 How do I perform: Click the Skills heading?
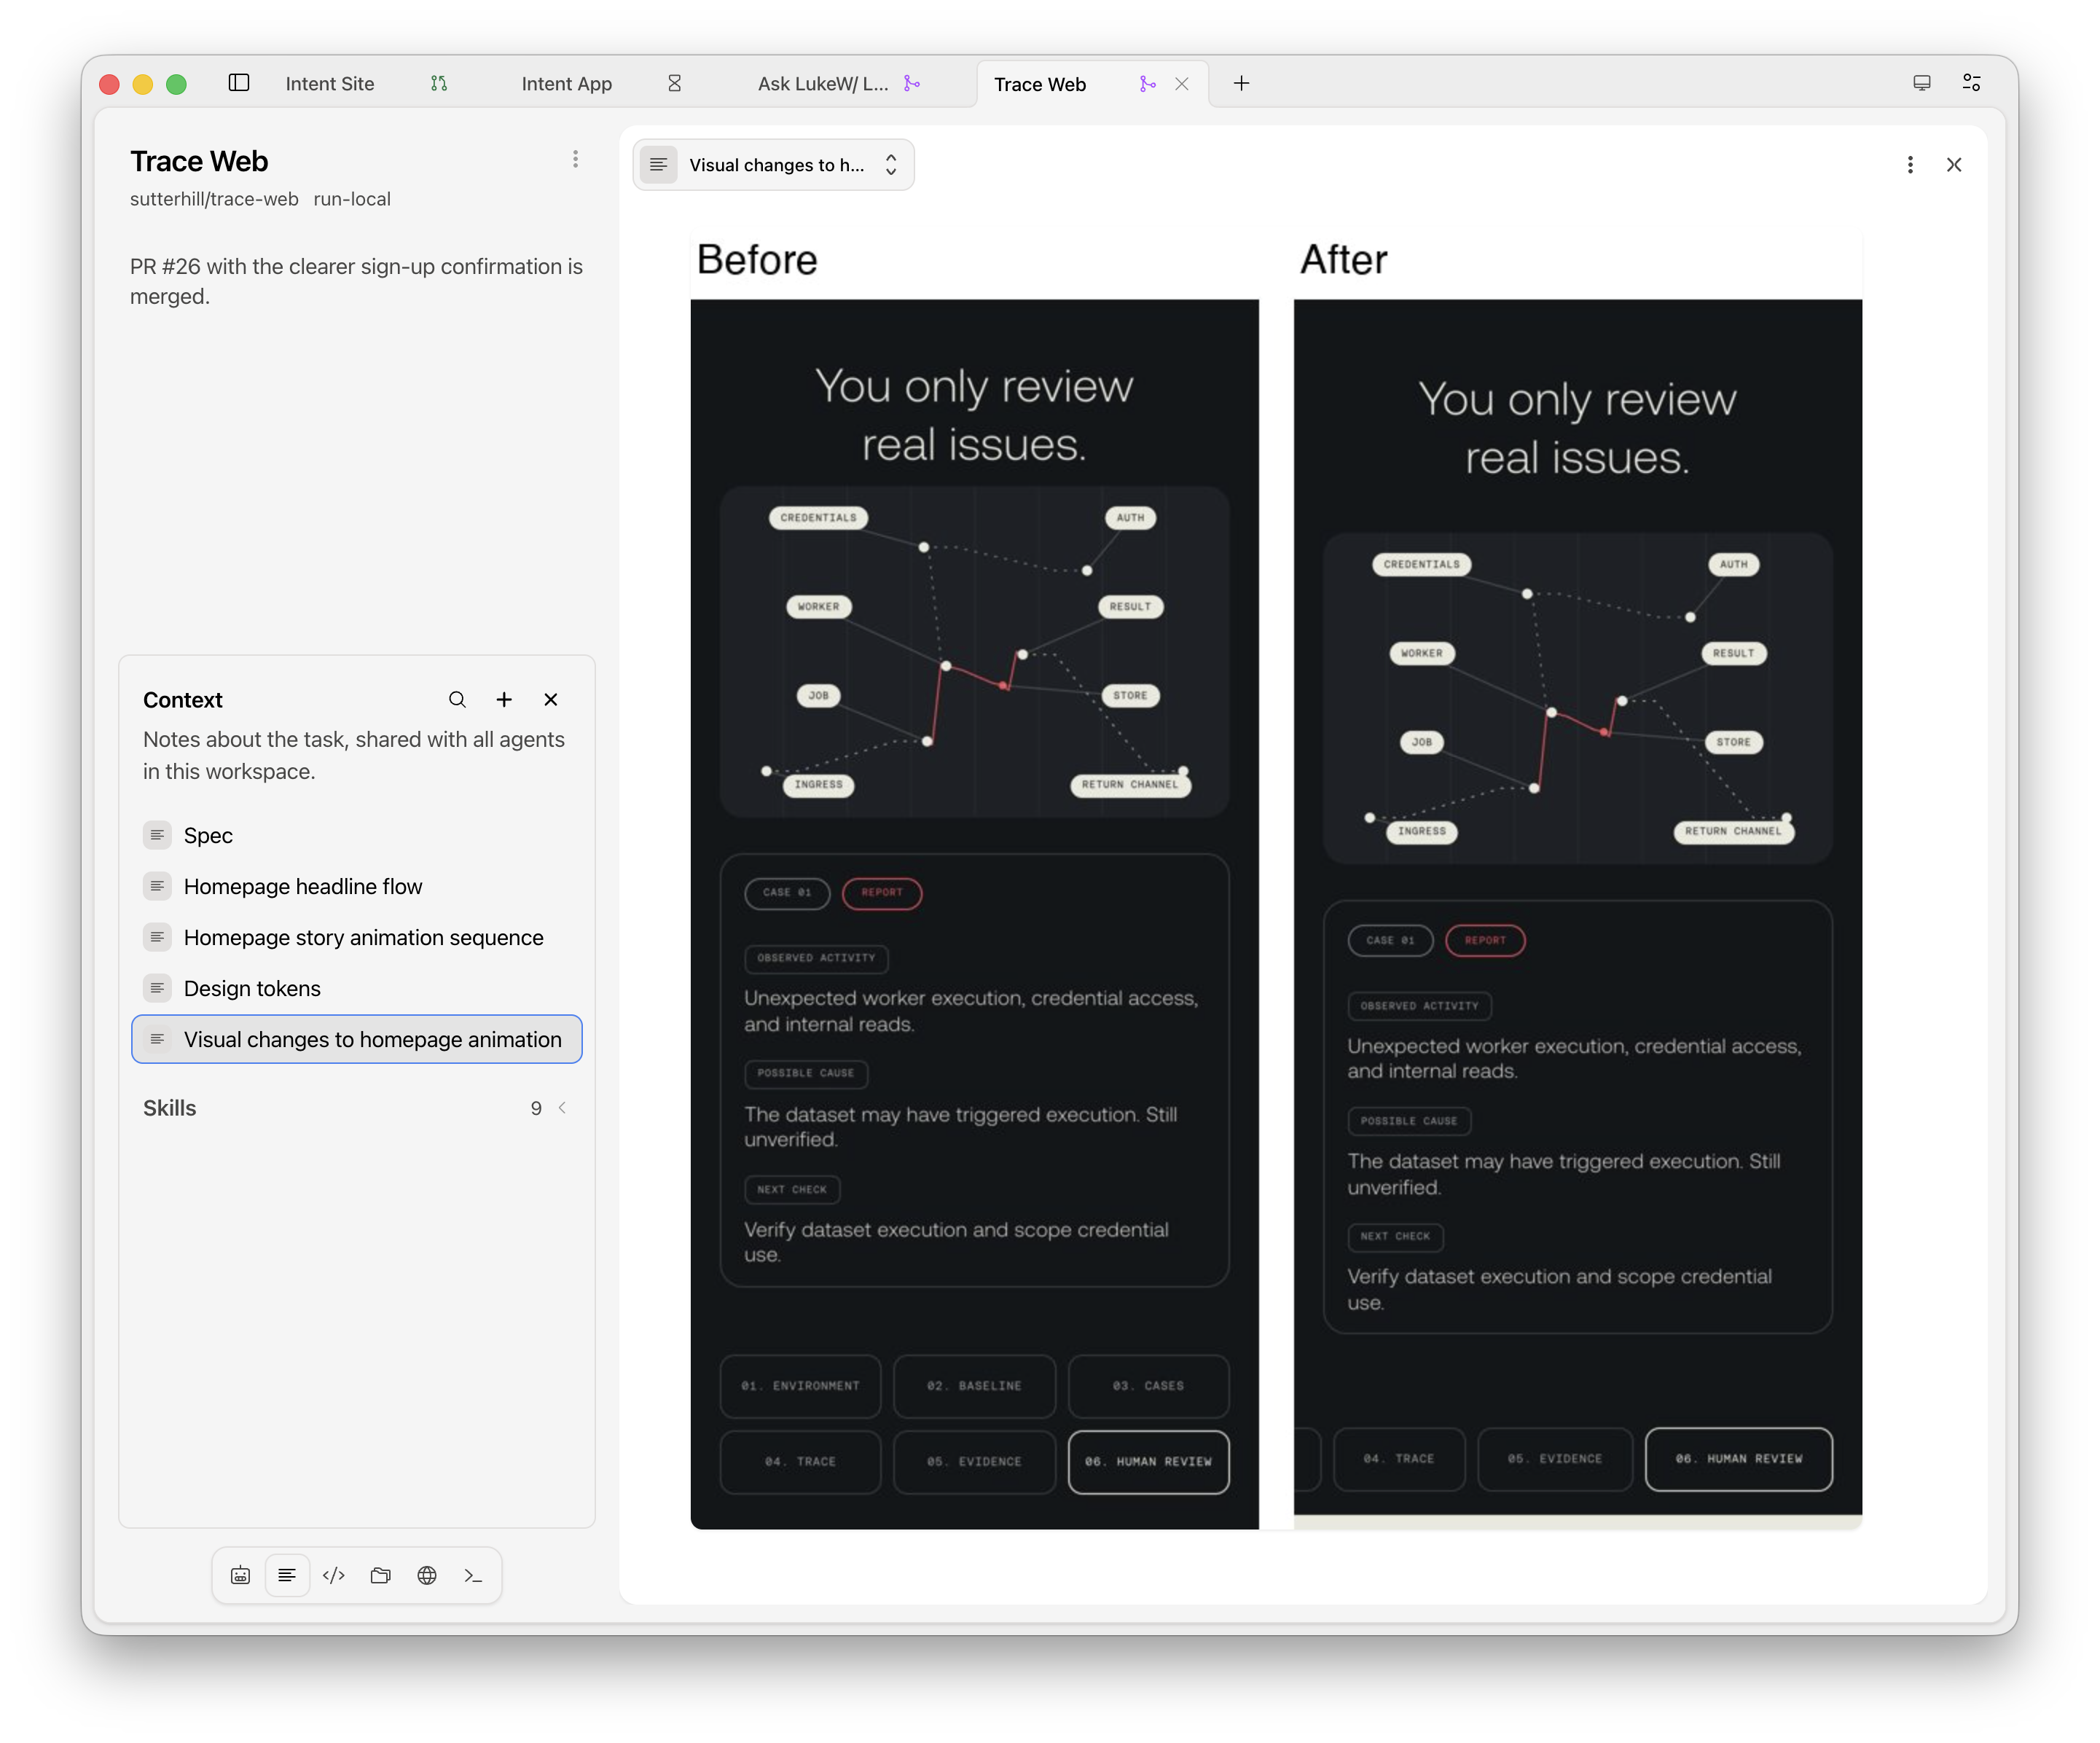(x=169, y=1108)
